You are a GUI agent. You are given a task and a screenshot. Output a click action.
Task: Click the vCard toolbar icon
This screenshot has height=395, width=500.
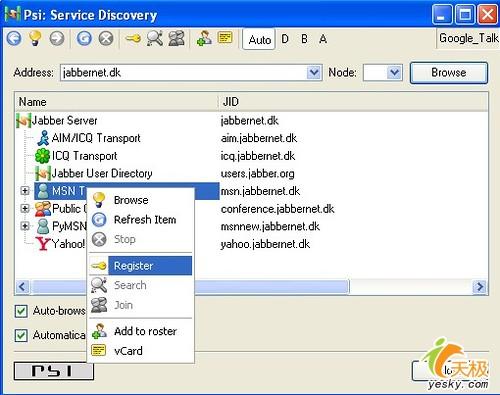tap(225, 37)
